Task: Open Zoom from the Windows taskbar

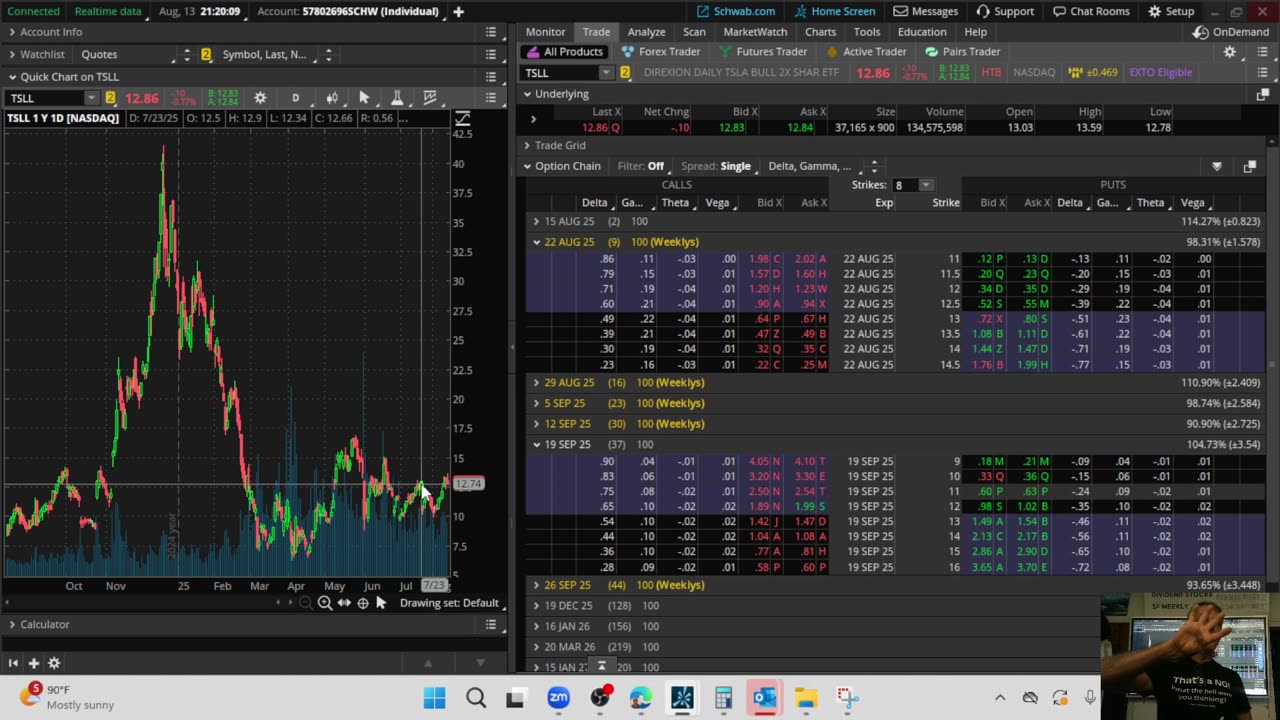Action: point(558,698)
